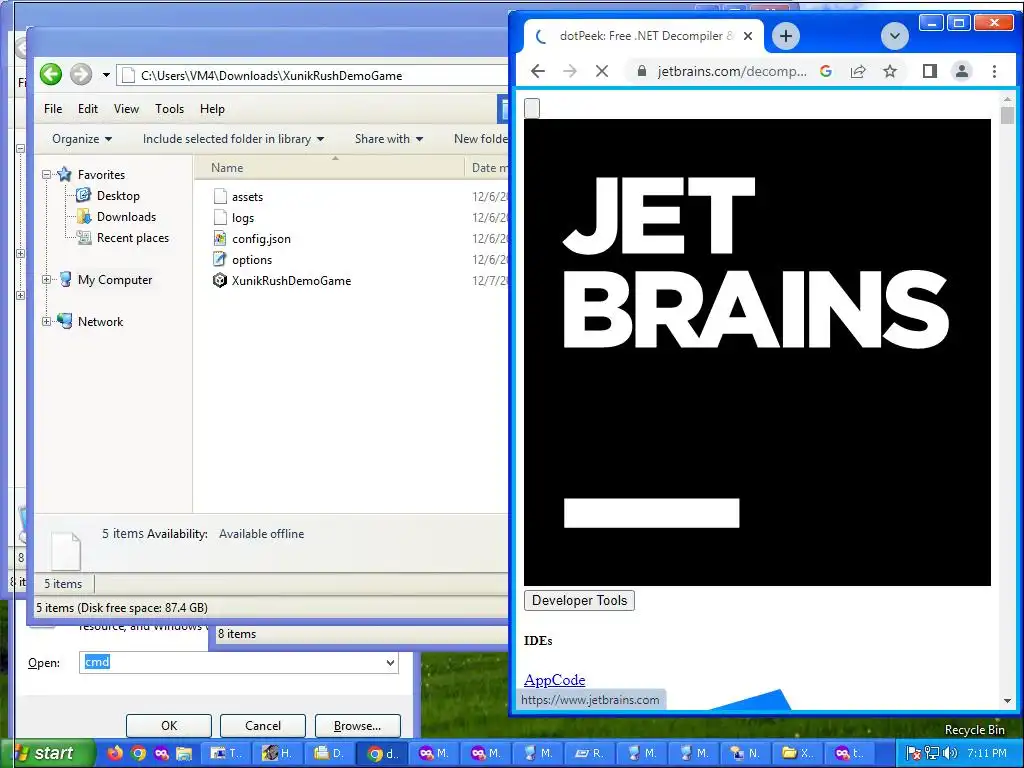Click Browse... in the Run dialog
The height and width of the screenshot is (768, 1024).
coord(357,726)
